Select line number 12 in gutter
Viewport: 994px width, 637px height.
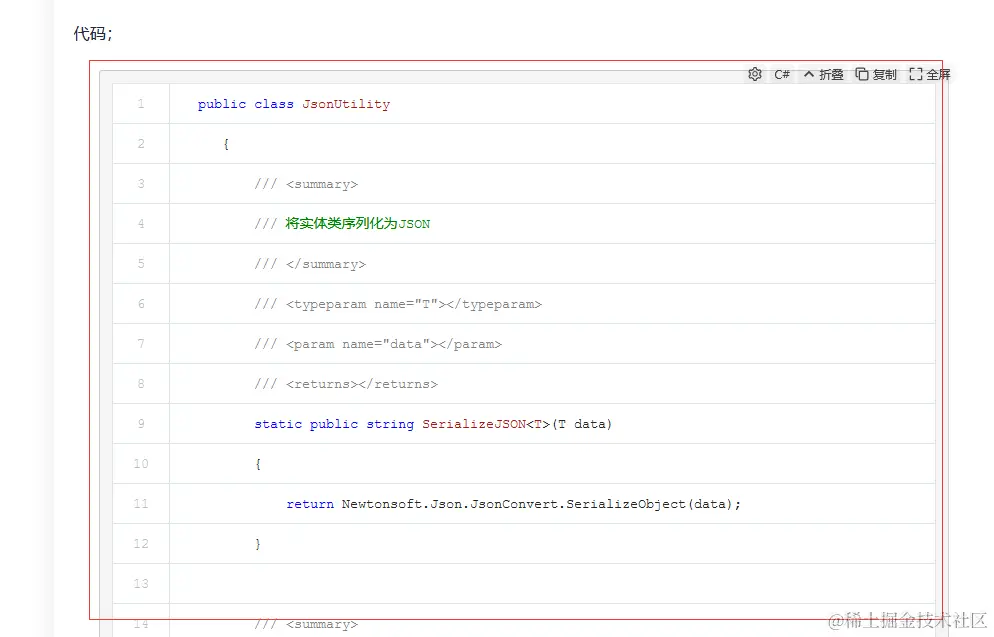tap(141, 543)
